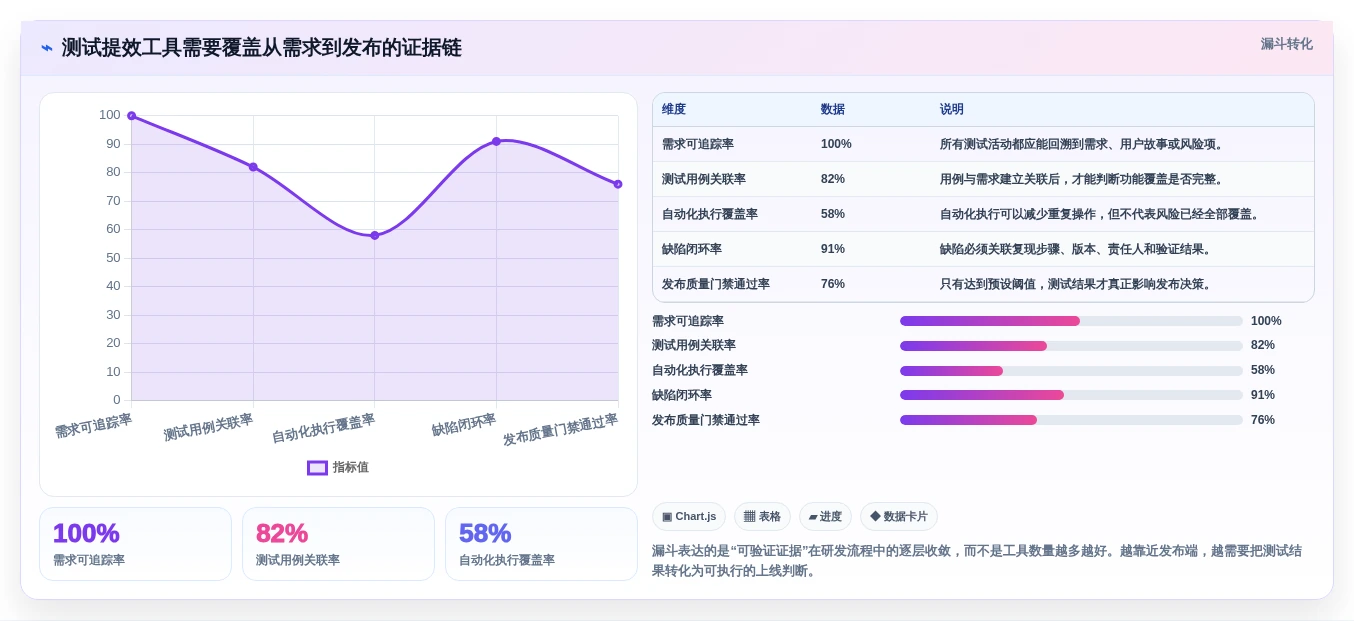Click the lightning bolt icon beside the title

47,48
